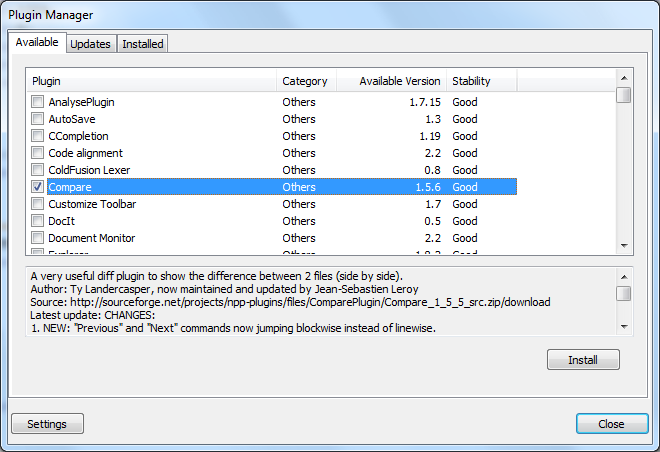Sort by the Category column header
The image size is (660, 452).
306,81
